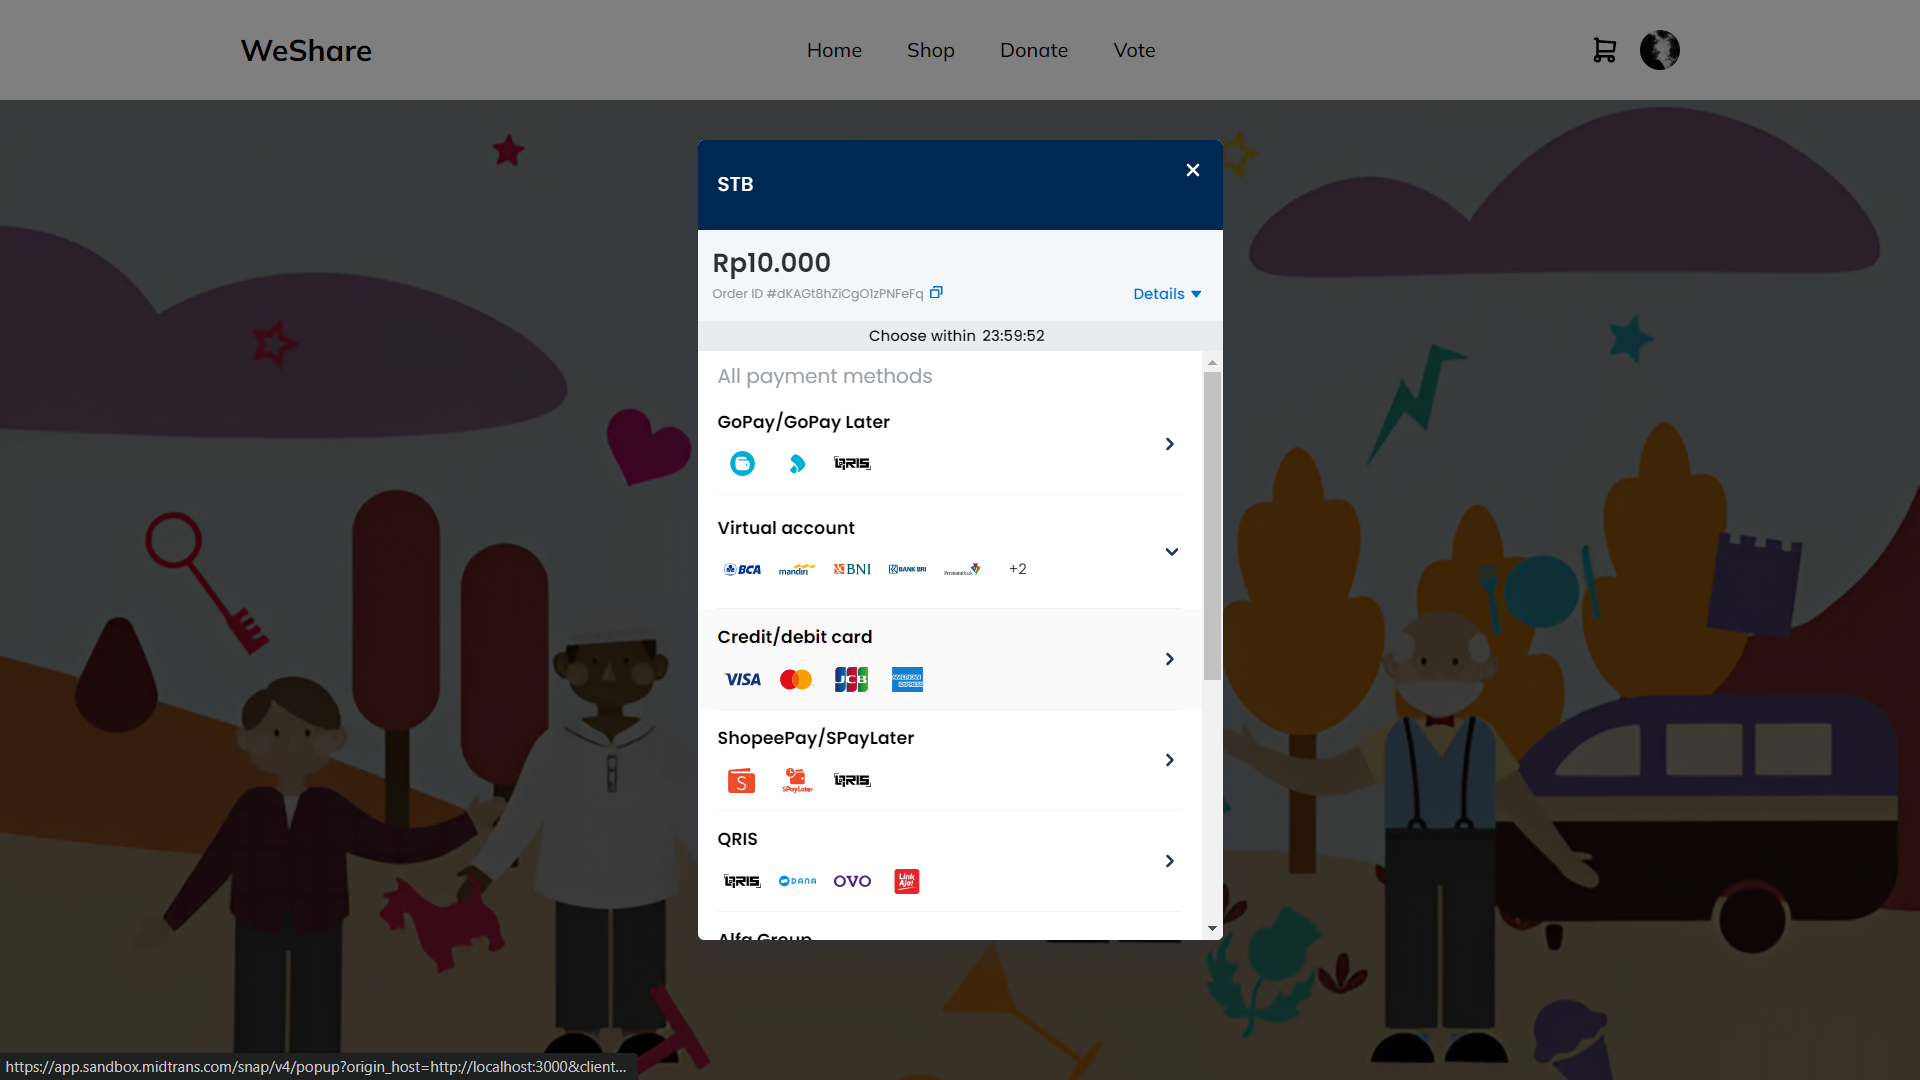1920x1080 pixels.
Task: Expand the Virtual account section
Action: (x=1171, y=552)
